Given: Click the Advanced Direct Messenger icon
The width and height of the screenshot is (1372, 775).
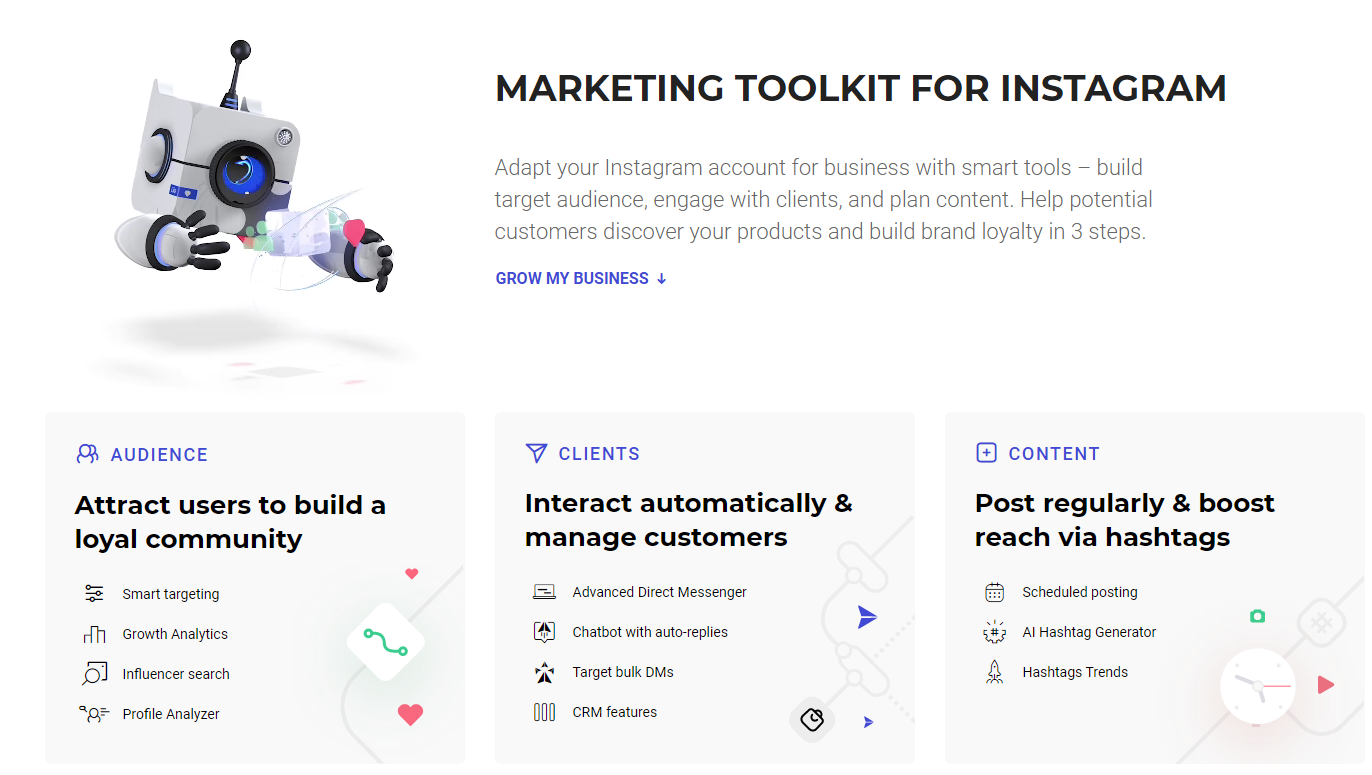Looking at the screenshot, I should click(544, 591).
